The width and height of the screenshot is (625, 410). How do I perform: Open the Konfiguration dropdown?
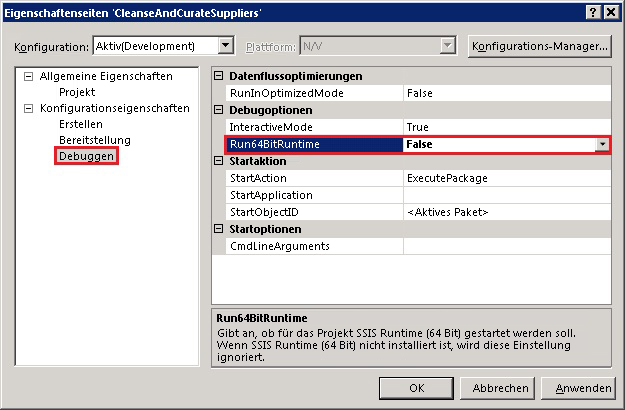coord(226,46)
